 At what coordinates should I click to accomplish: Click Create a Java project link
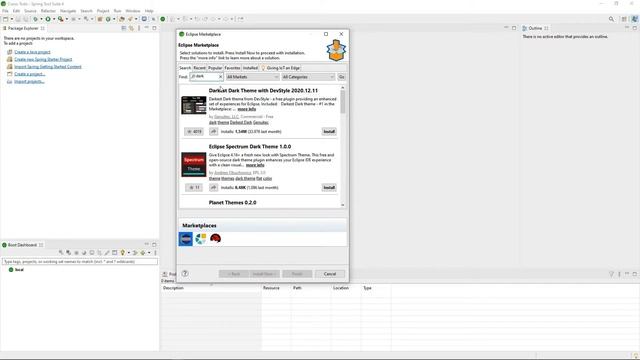[32, 52]
